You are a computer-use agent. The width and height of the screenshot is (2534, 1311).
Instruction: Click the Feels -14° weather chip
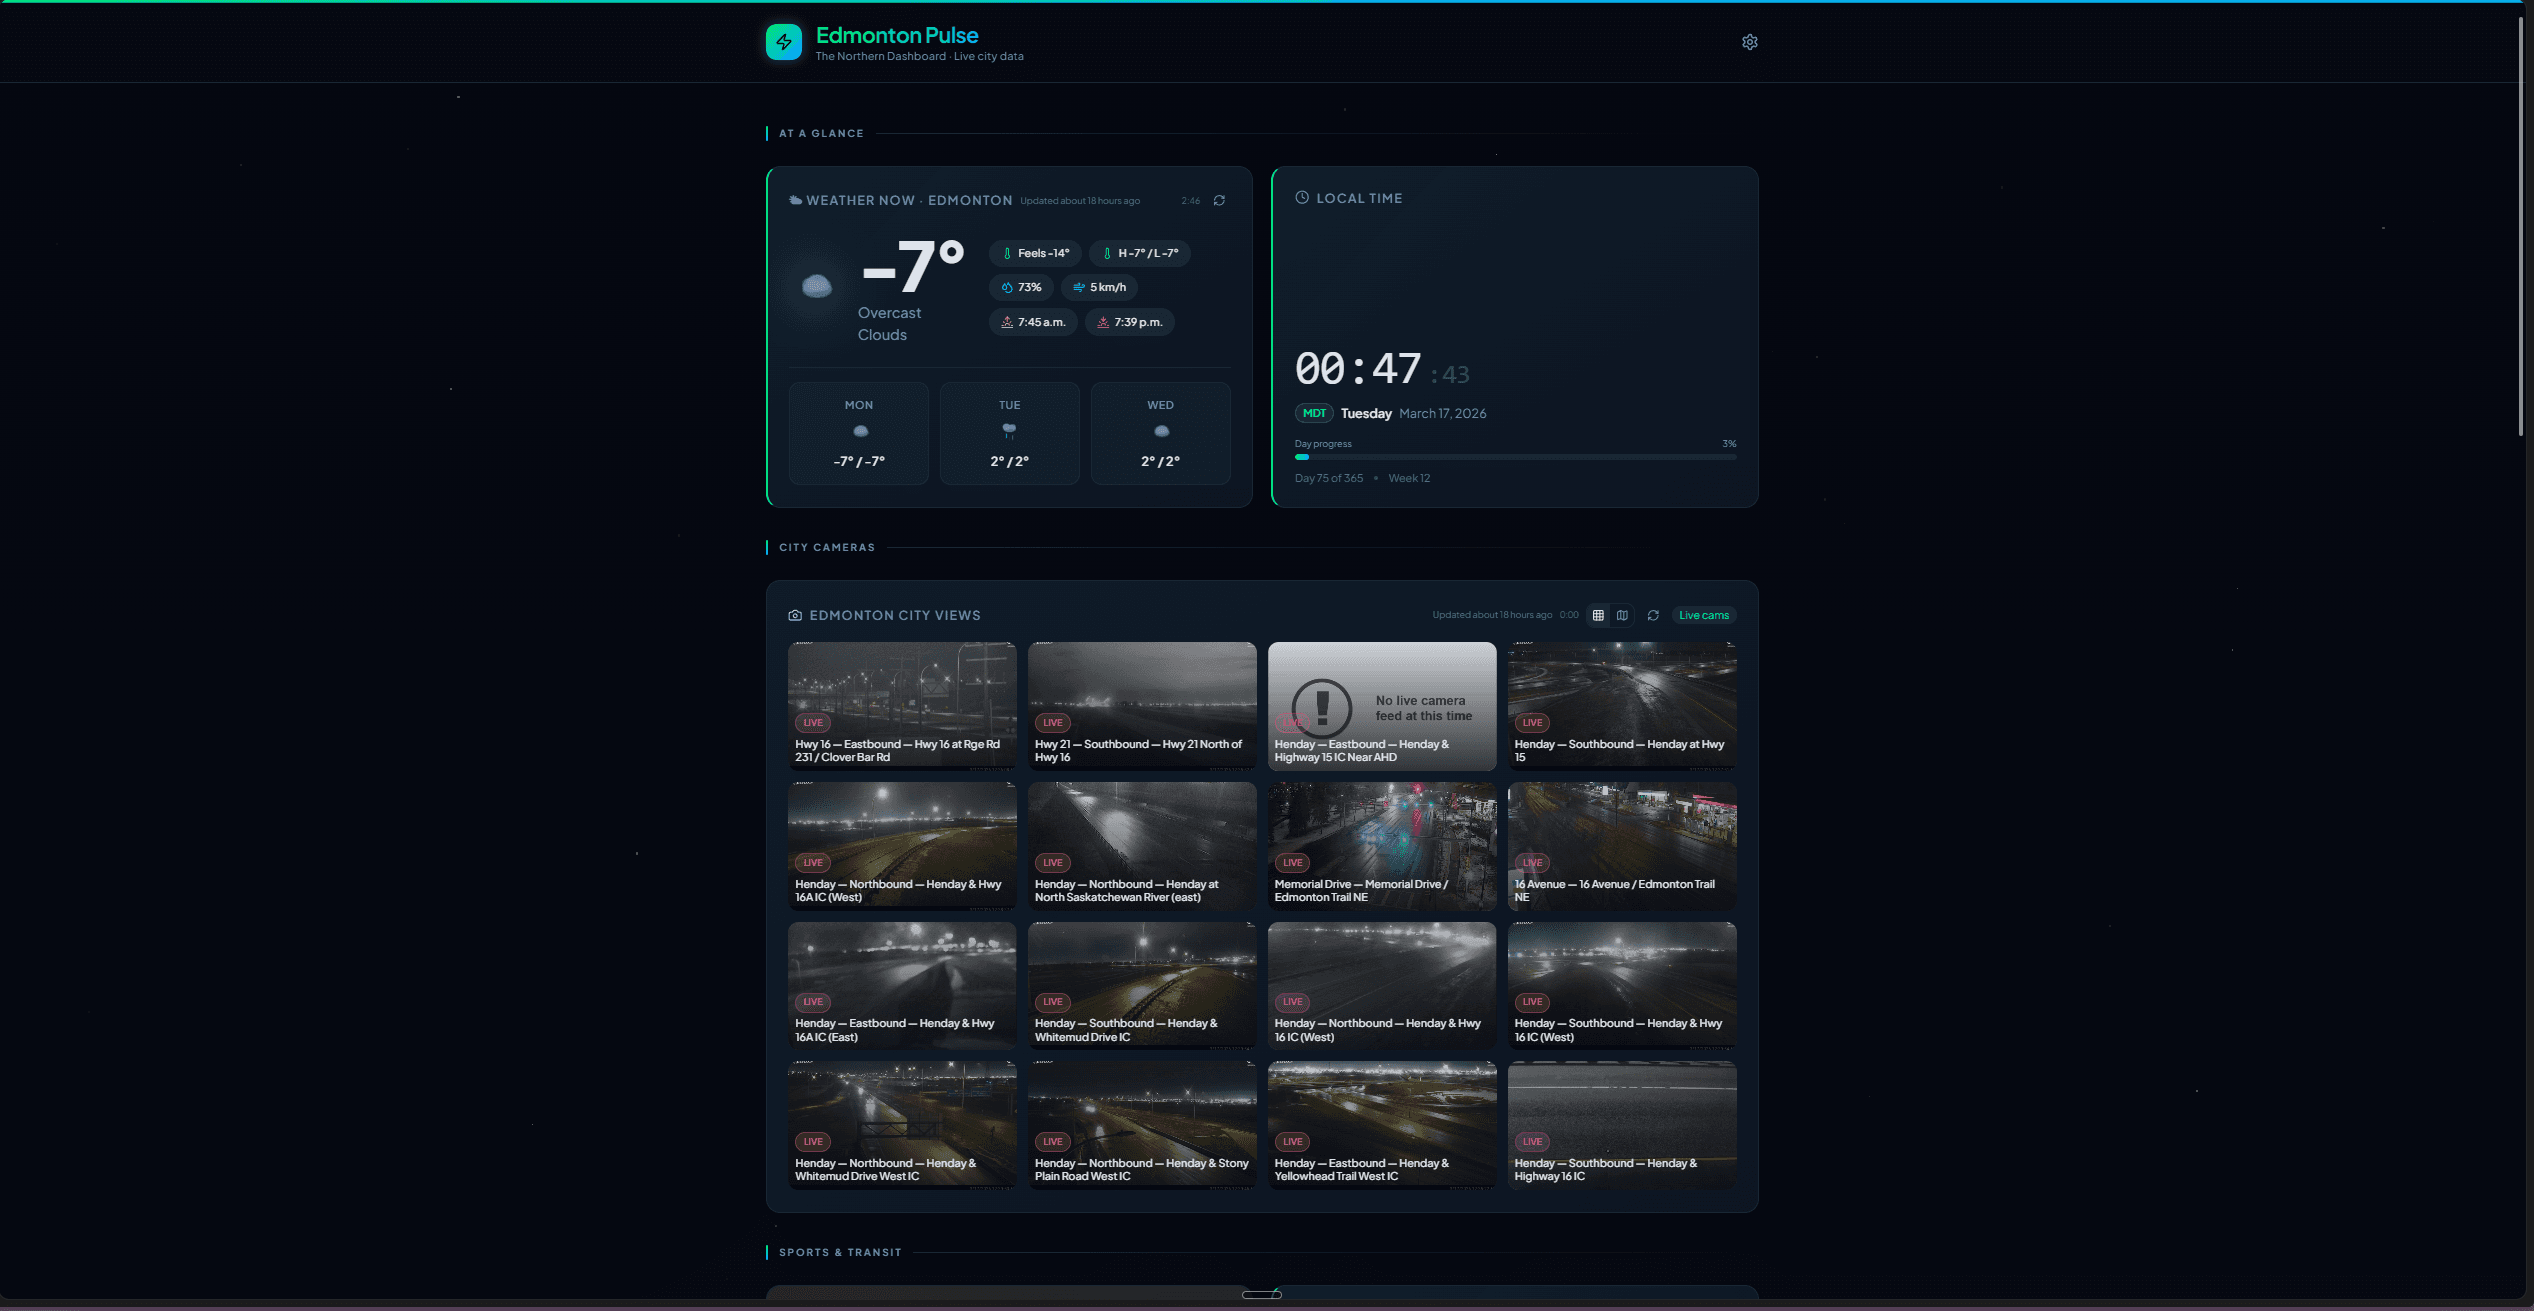tap(1034, 253)
